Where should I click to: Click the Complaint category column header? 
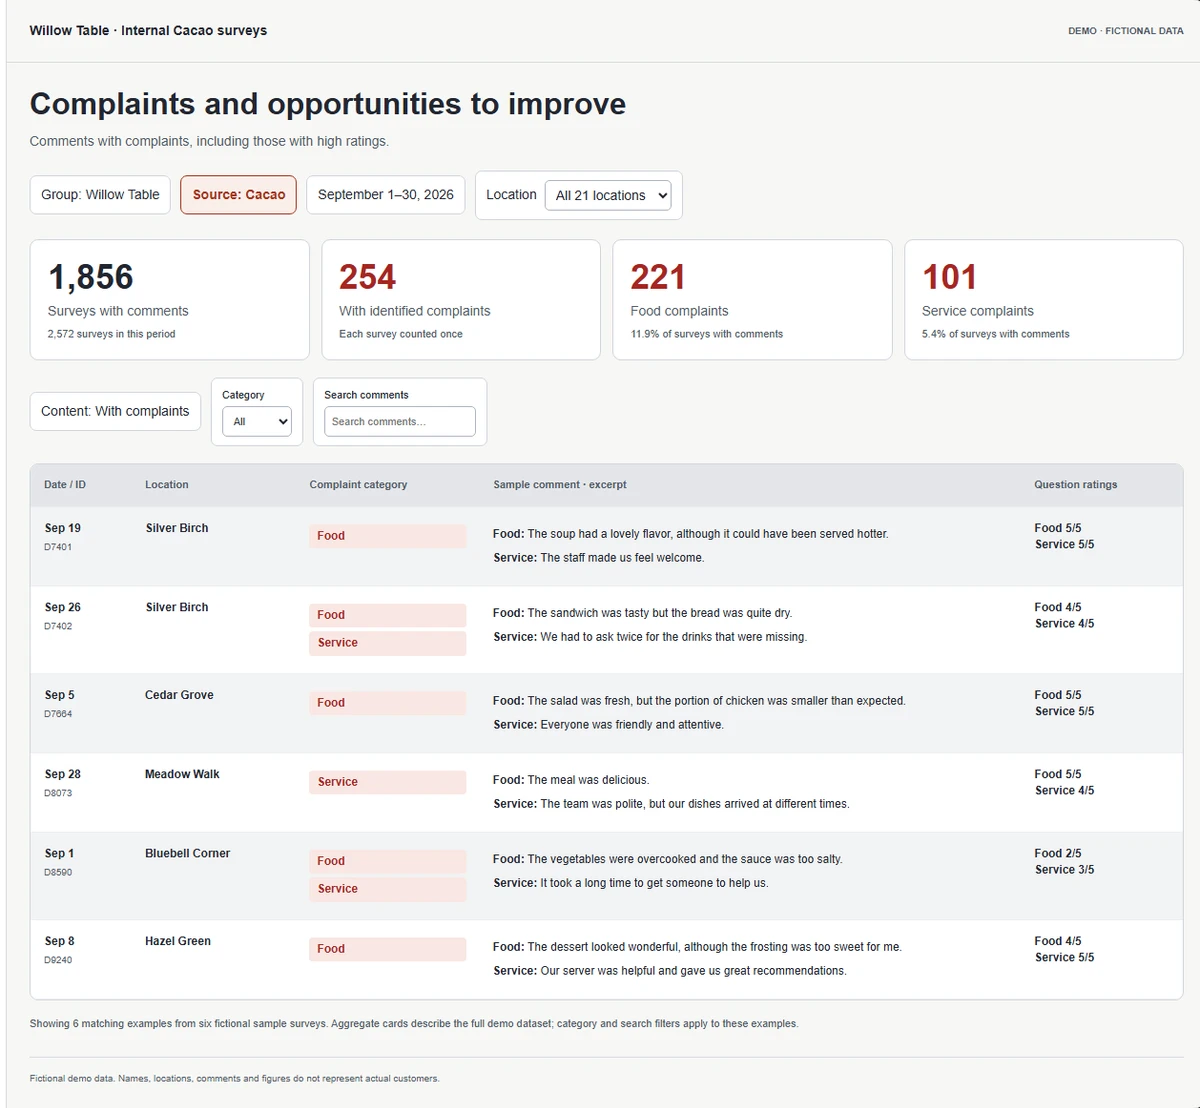click(358, 485)
